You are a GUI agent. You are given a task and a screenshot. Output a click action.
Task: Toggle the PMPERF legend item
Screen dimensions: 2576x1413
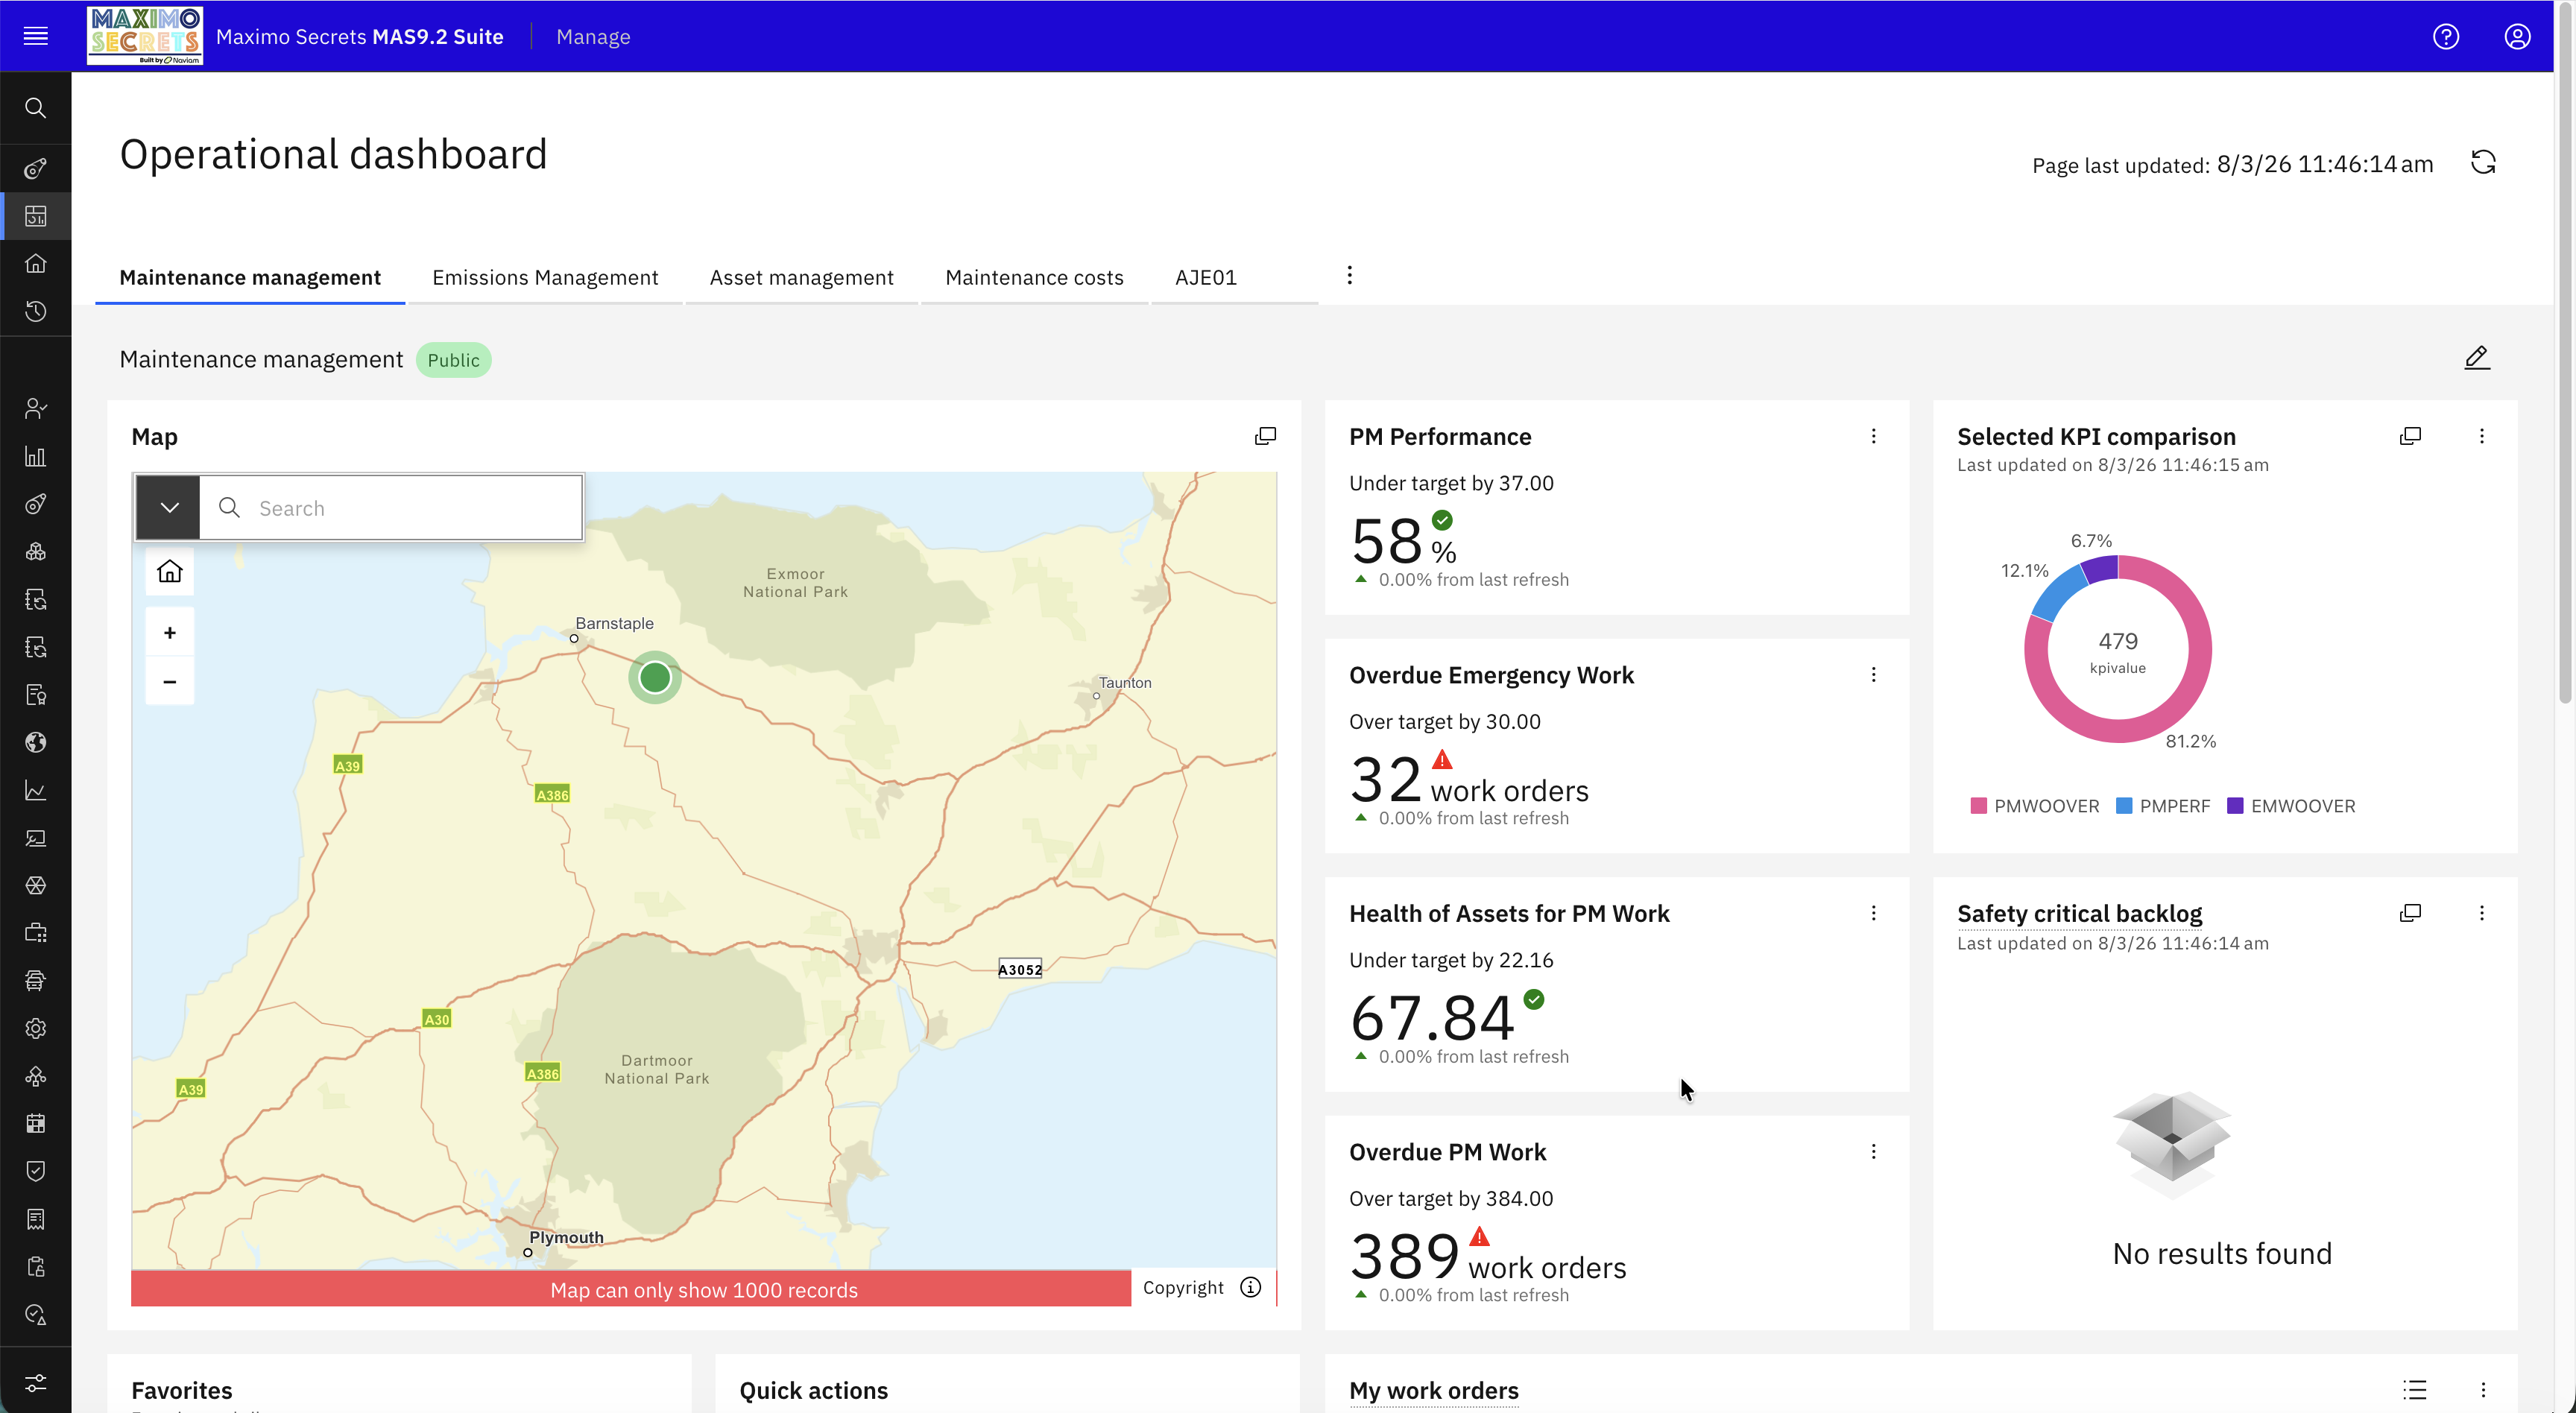coord(2163,806)
